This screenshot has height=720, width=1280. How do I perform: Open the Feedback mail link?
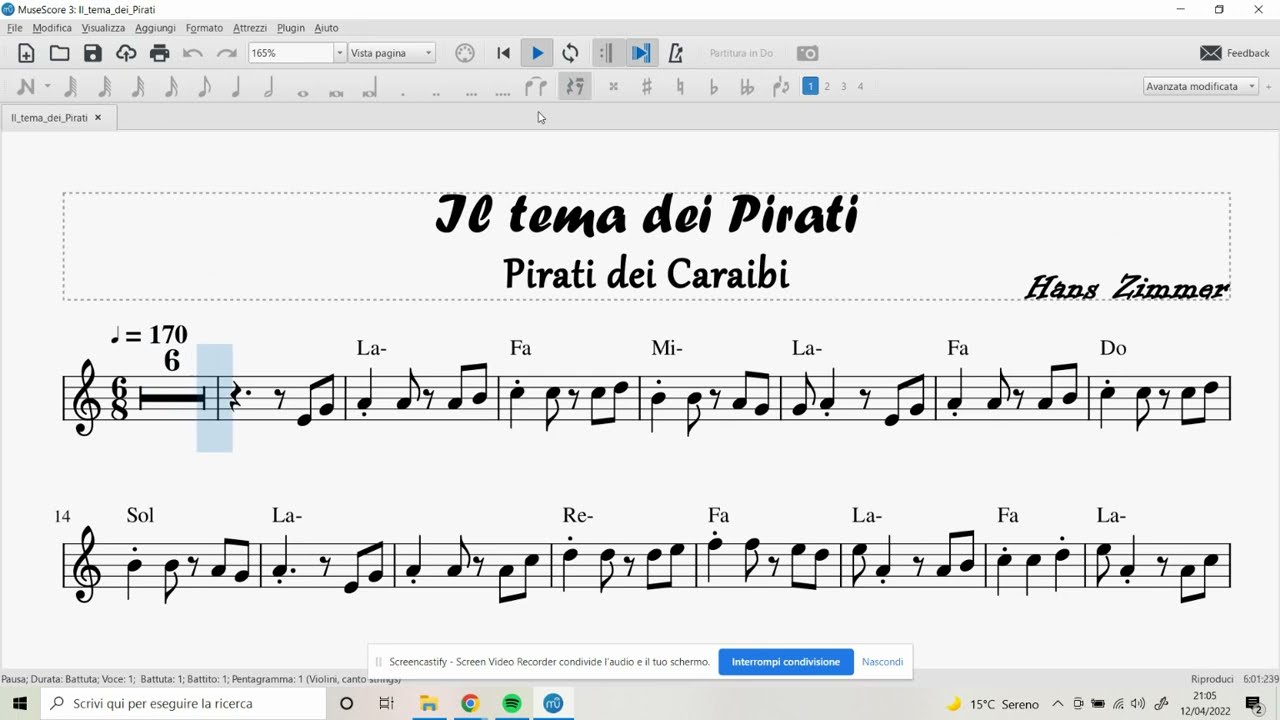[x=1235, y=53]
